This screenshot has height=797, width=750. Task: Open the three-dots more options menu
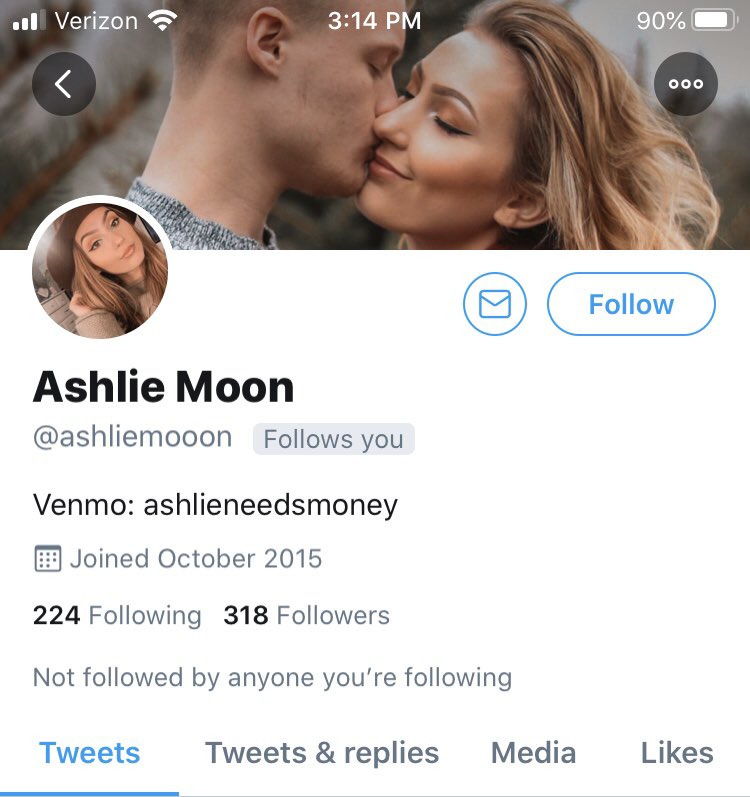[x=685, y=84]
